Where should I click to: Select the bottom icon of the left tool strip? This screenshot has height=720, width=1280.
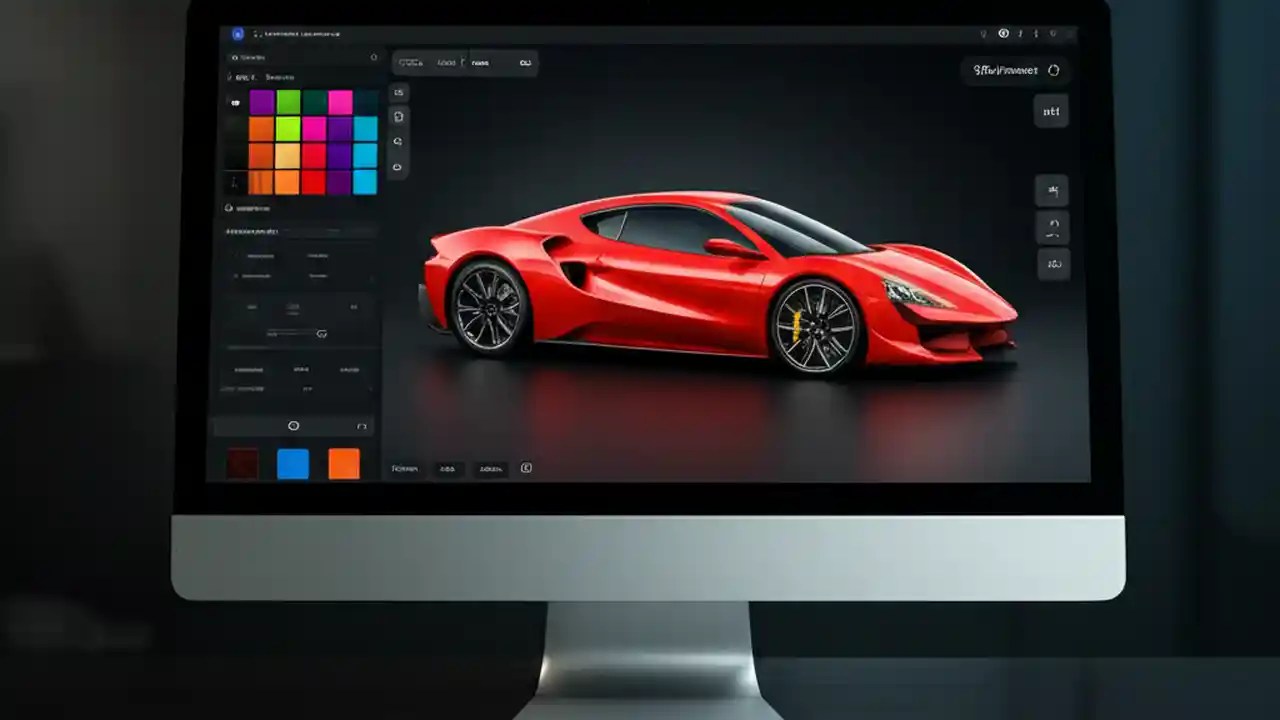click(398, 166)
